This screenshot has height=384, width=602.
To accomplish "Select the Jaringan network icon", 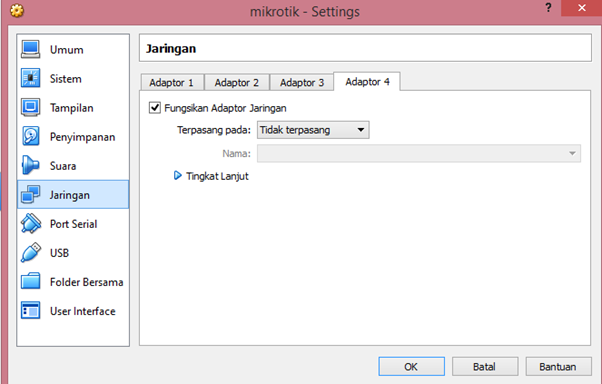I will point(31,195).
